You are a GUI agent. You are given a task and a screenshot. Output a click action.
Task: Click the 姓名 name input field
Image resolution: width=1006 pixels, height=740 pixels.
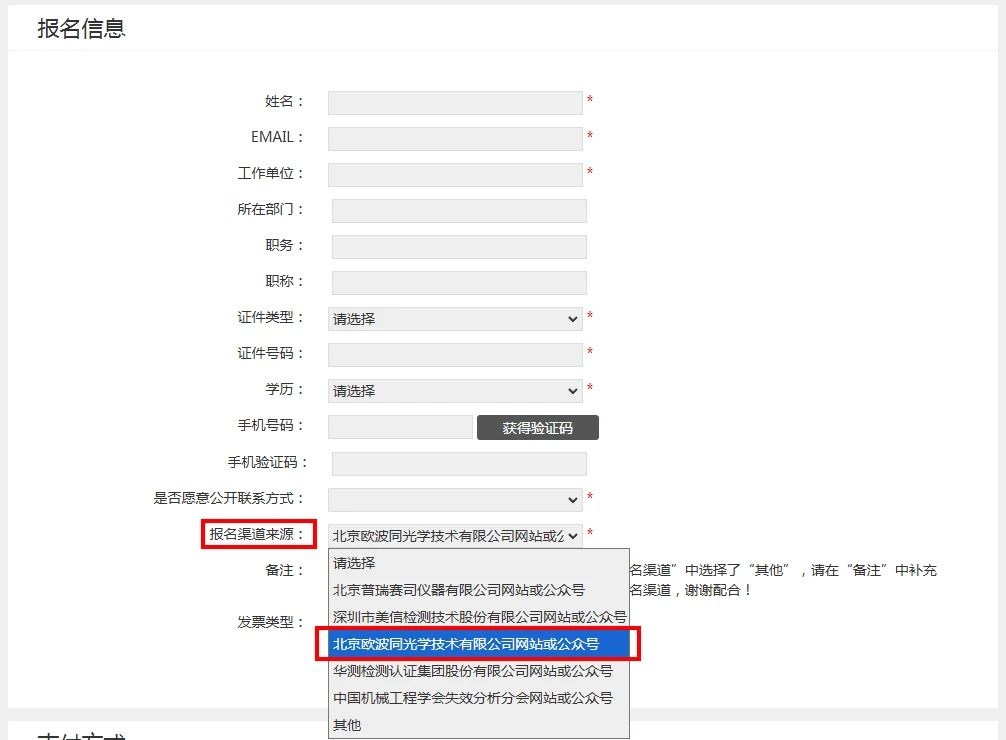(455, 102)
